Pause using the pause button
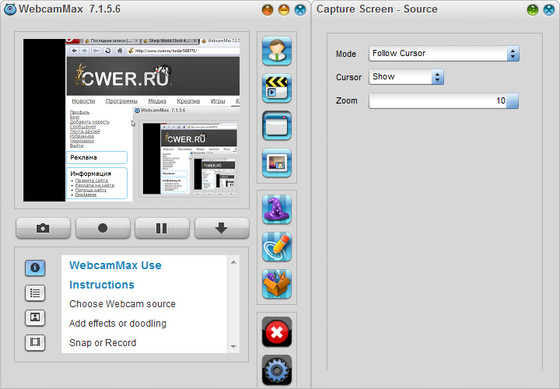The height and width of the screenshot is (389, 560). pyautogui.click(x=162, y=228)
